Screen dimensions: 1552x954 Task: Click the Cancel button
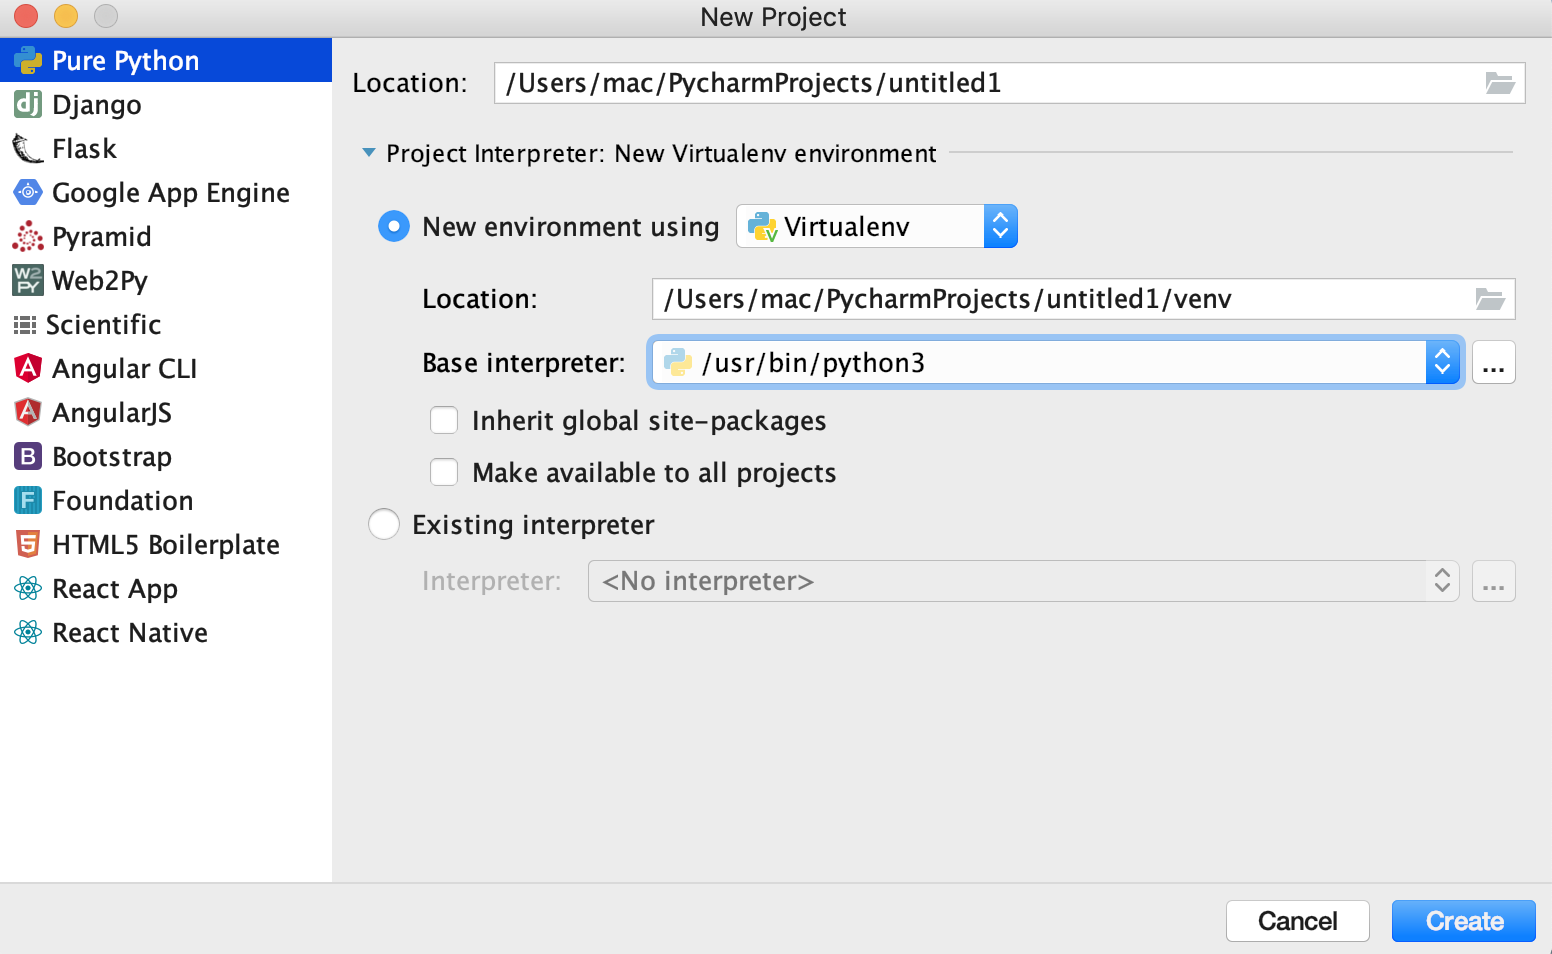(x=1298, y=921)
